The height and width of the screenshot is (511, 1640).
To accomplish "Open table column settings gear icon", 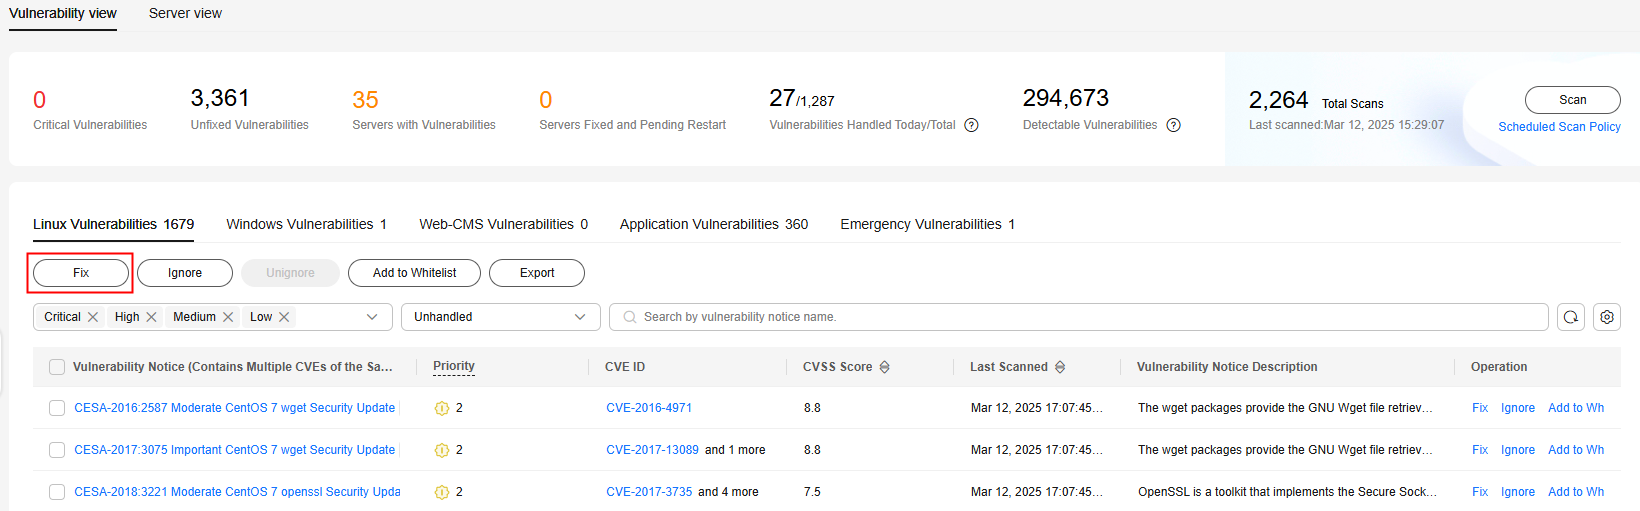I will click(x=1607, y=317).
